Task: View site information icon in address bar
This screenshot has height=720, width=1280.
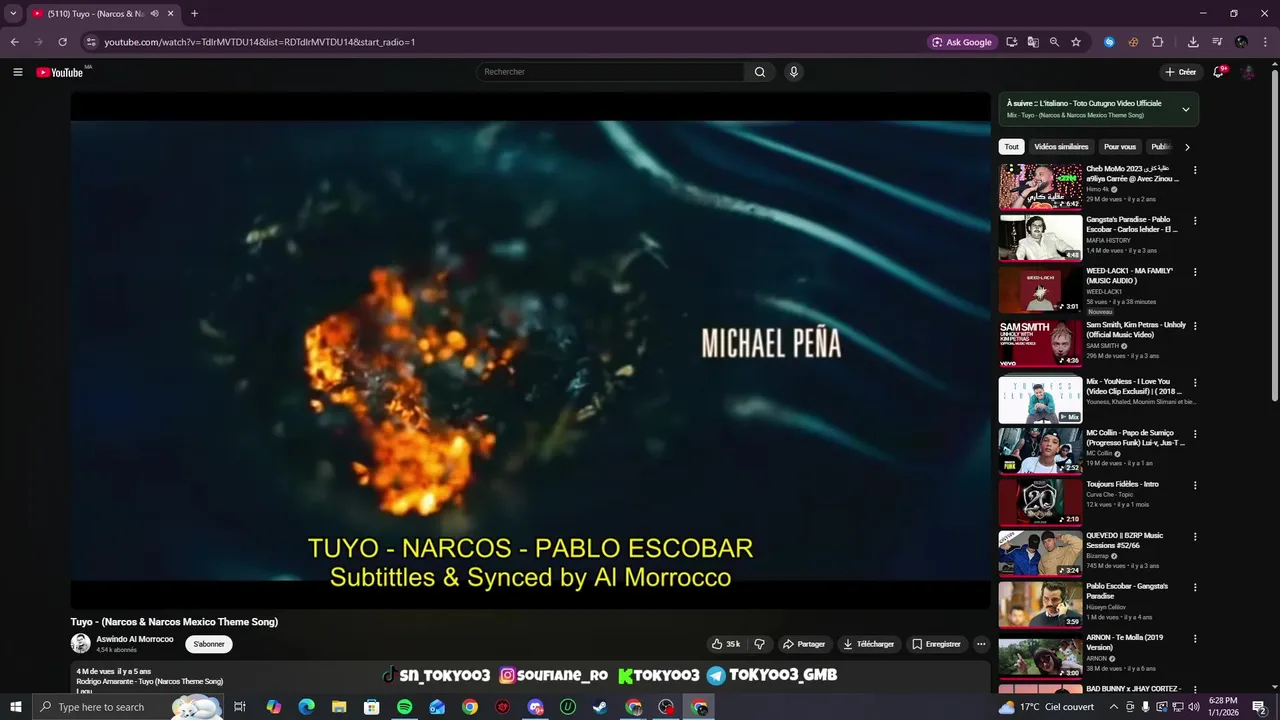Action: pyautogui.click(x=91, y=42)
